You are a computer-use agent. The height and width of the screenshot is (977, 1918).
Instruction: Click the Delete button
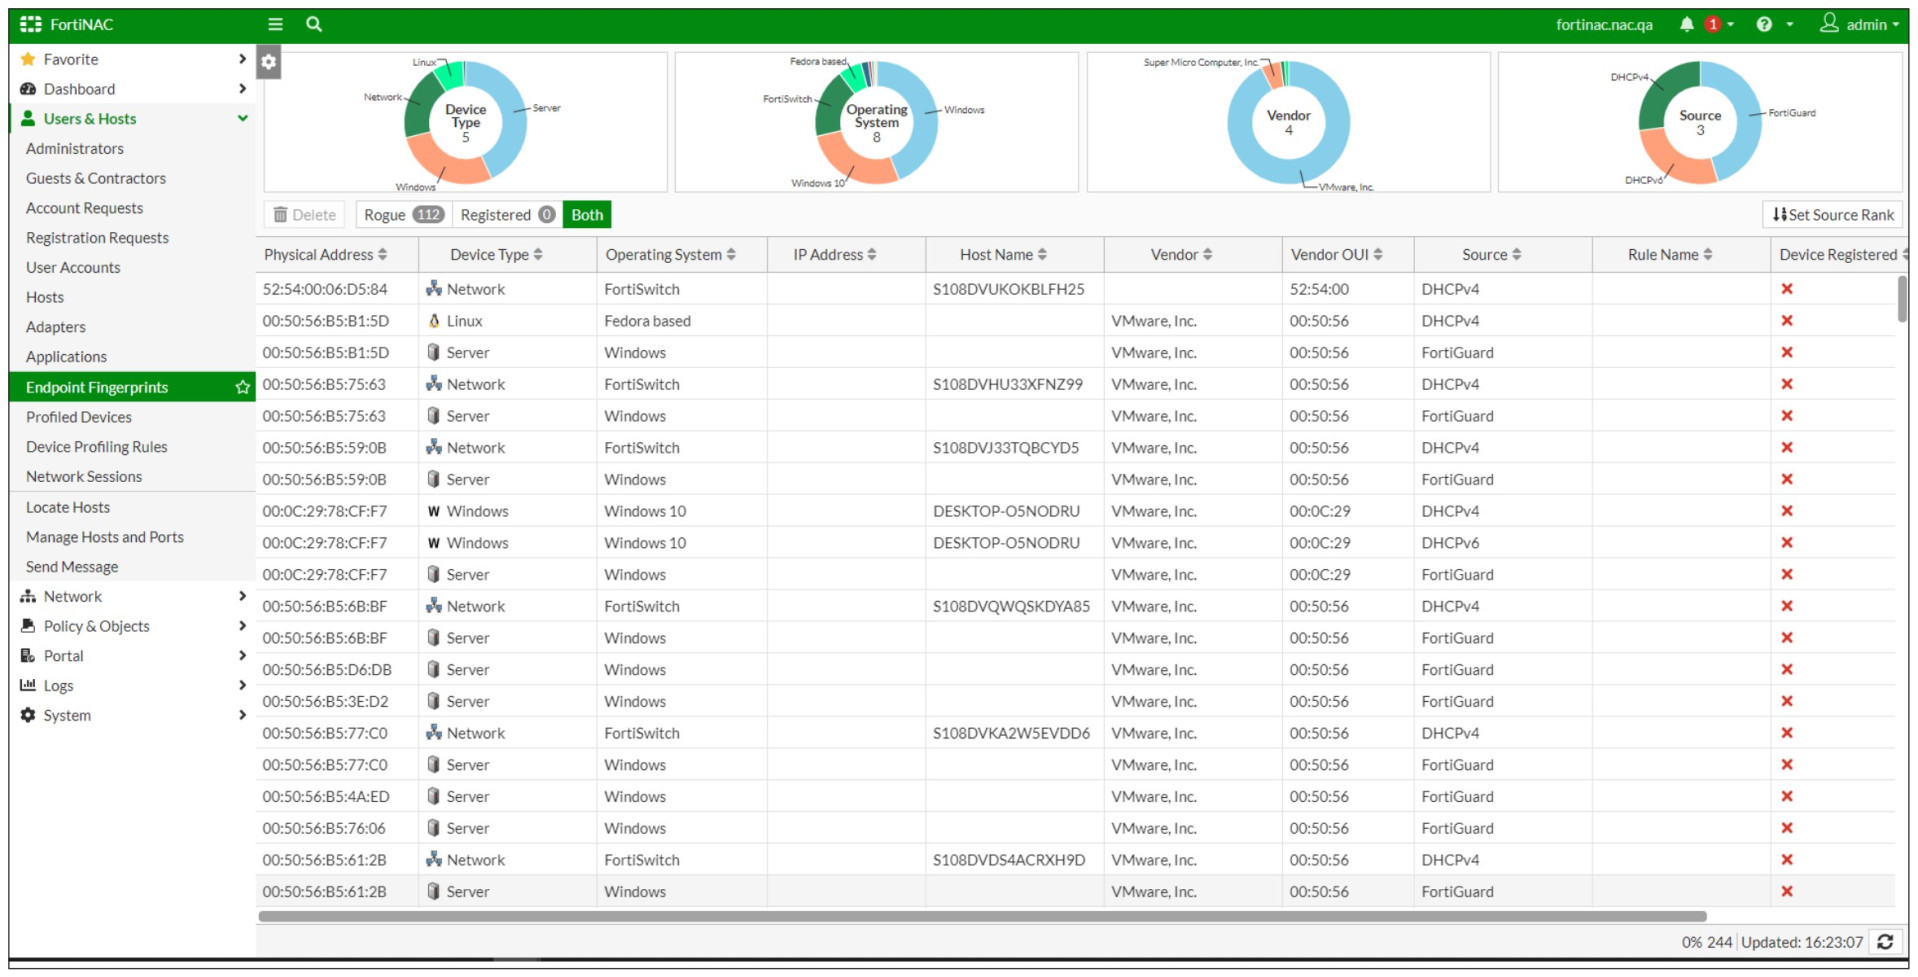tap(304, 215)
